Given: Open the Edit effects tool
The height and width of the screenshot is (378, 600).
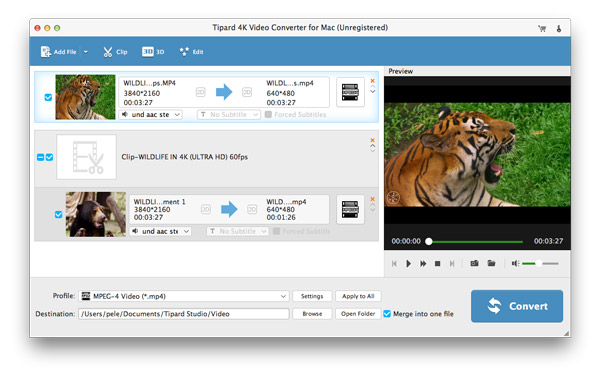Looking at the screenshot, I should pyautogui.click(x=191, y=52).
